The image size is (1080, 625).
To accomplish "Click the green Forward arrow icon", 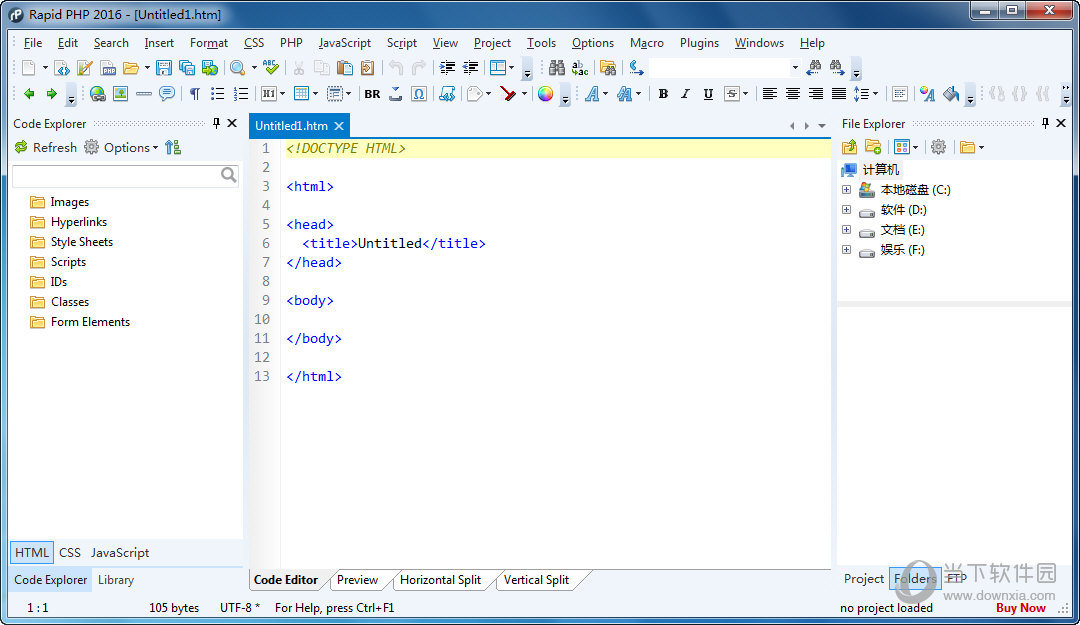I will point(52,94).
